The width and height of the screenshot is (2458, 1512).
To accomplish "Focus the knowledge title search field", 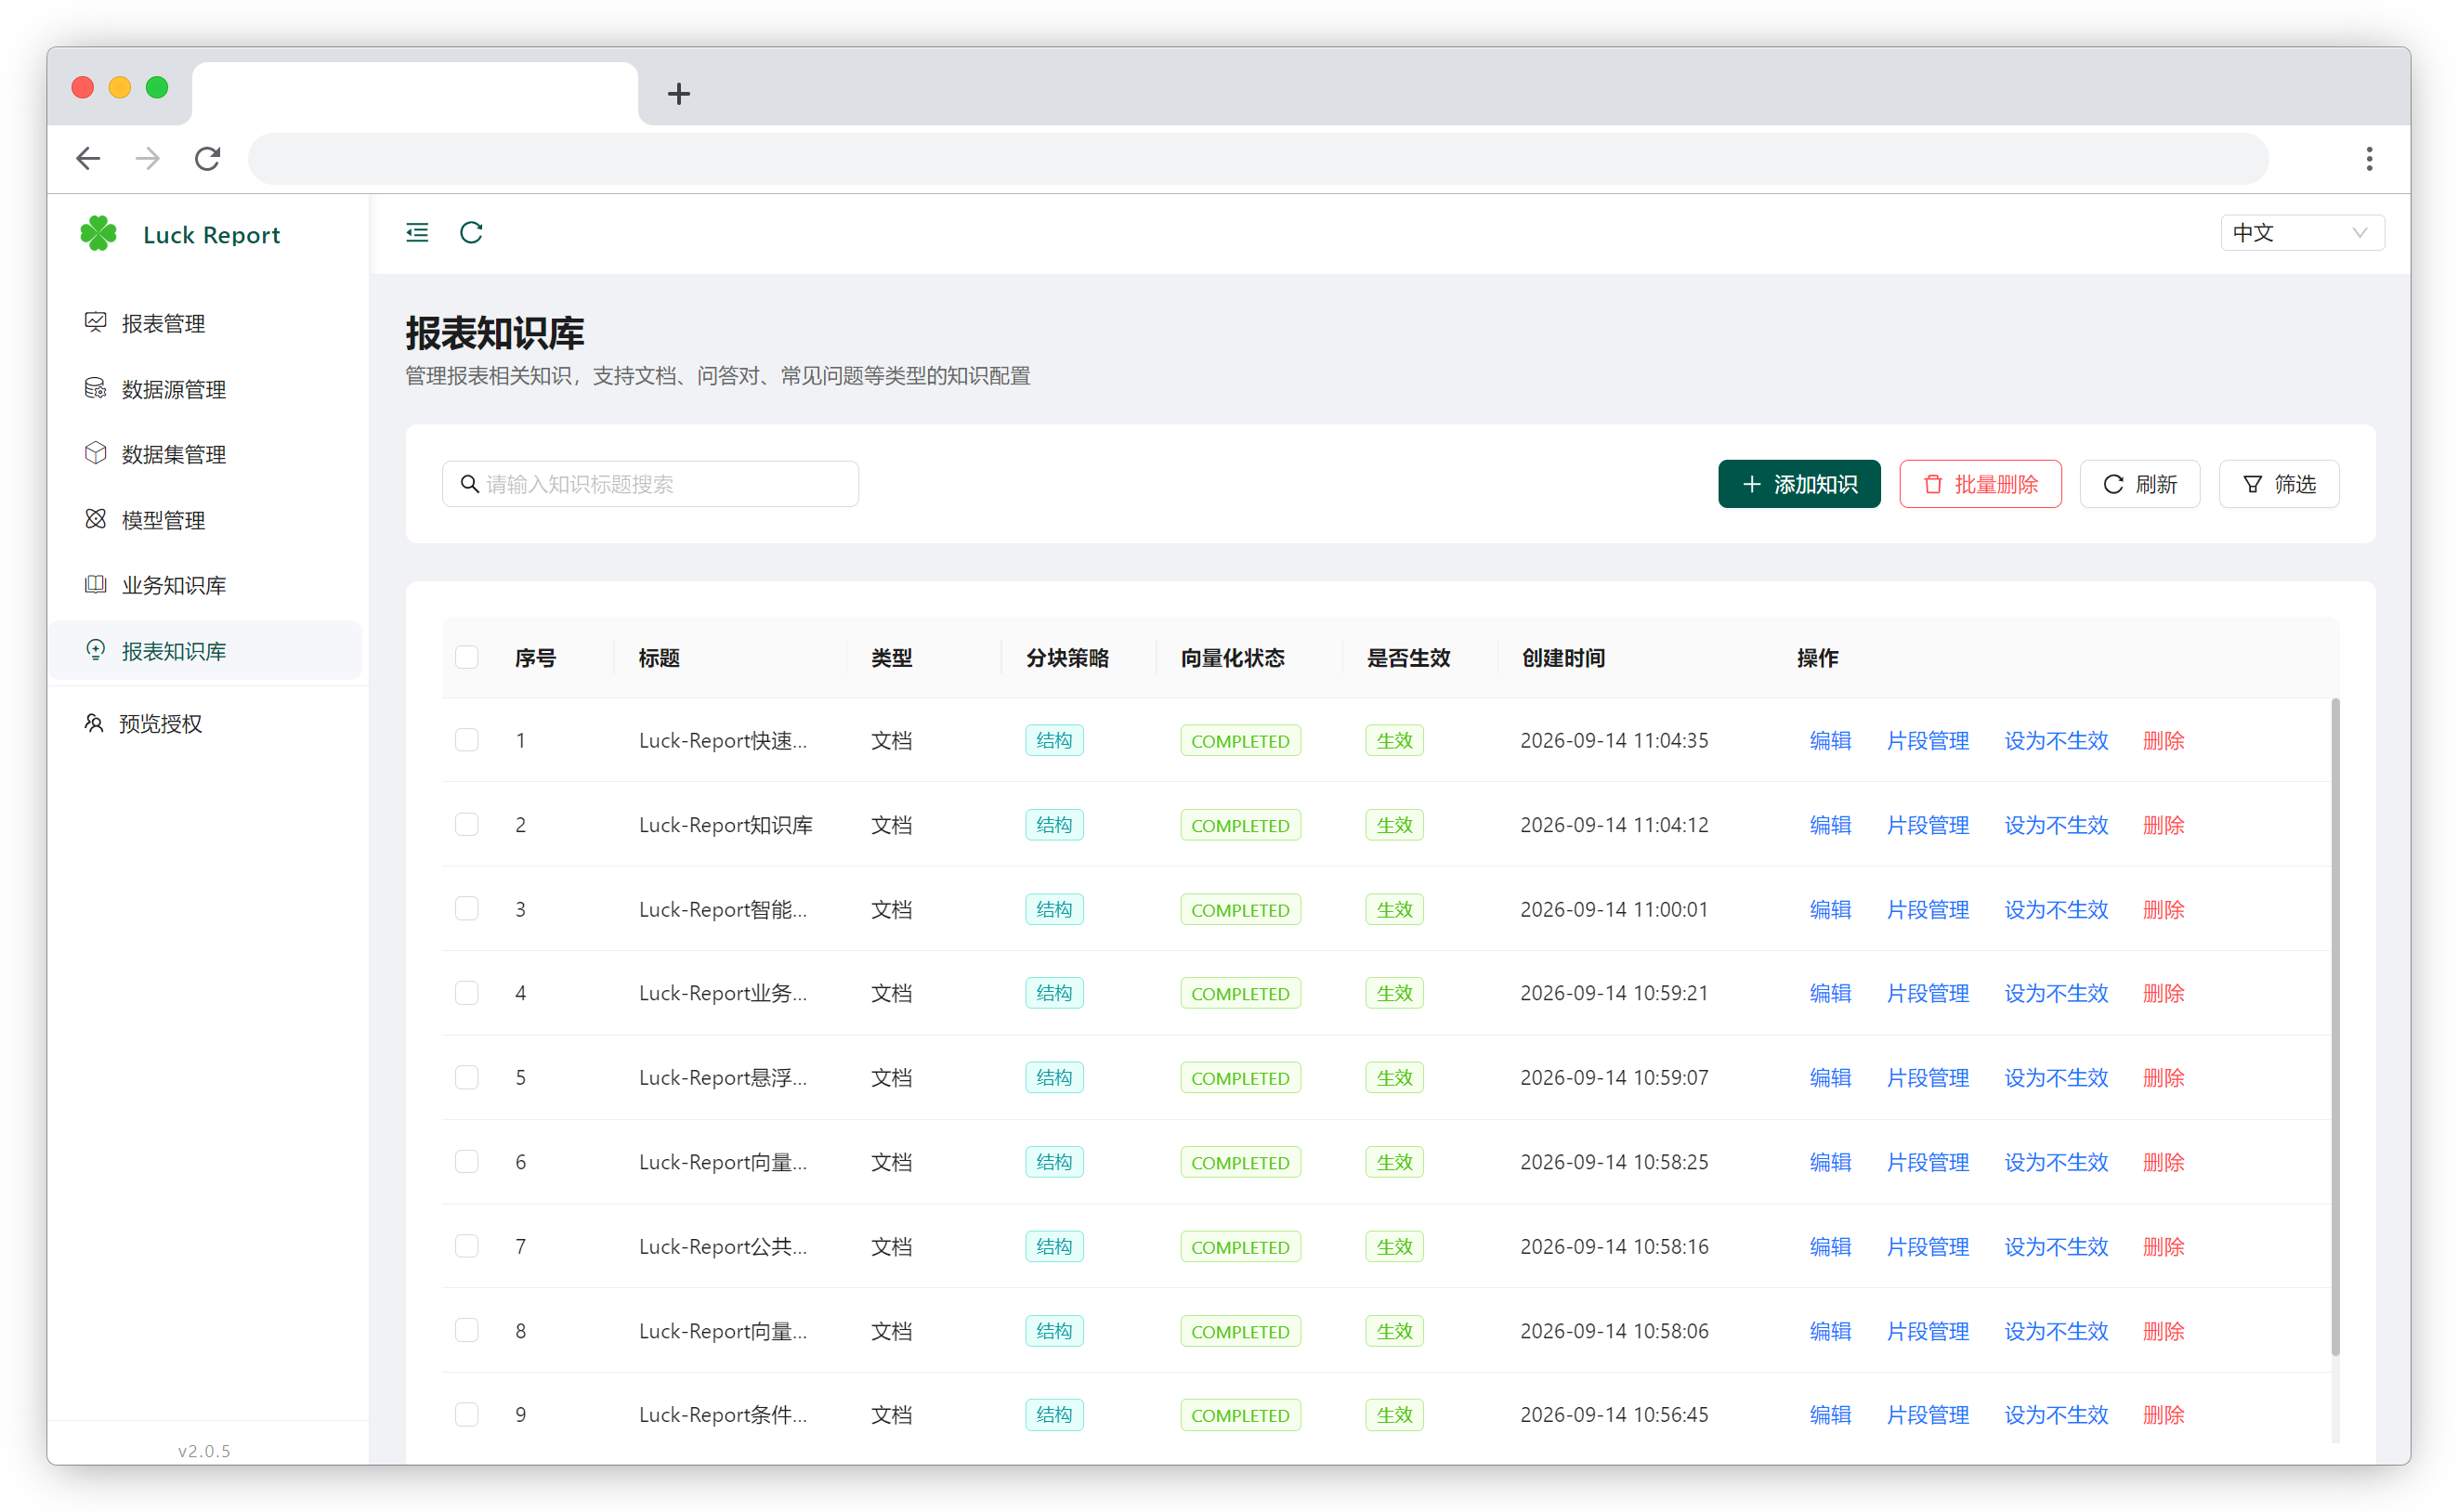I will [x=650, y=484].
